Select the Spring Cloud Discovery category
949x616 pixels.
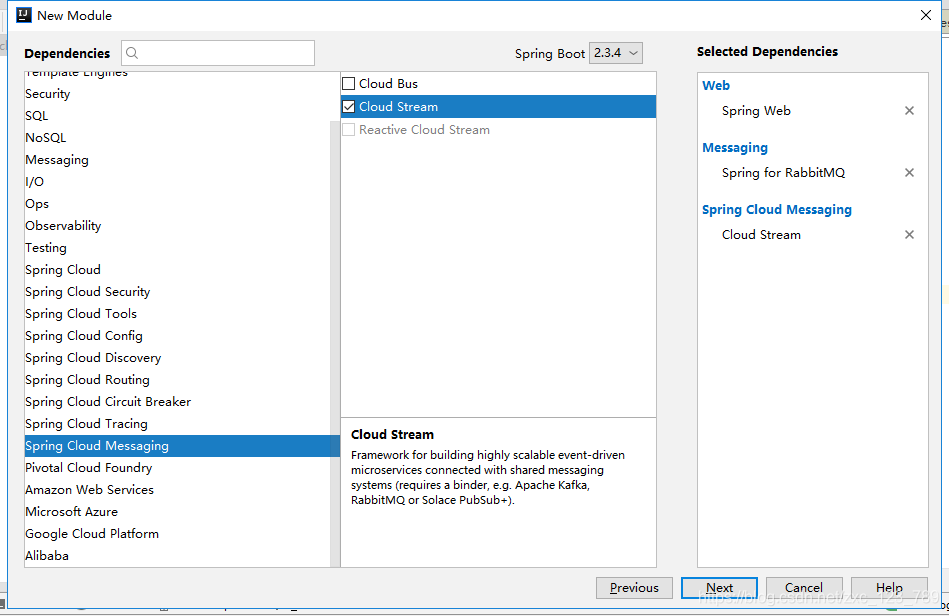[178, 358]
